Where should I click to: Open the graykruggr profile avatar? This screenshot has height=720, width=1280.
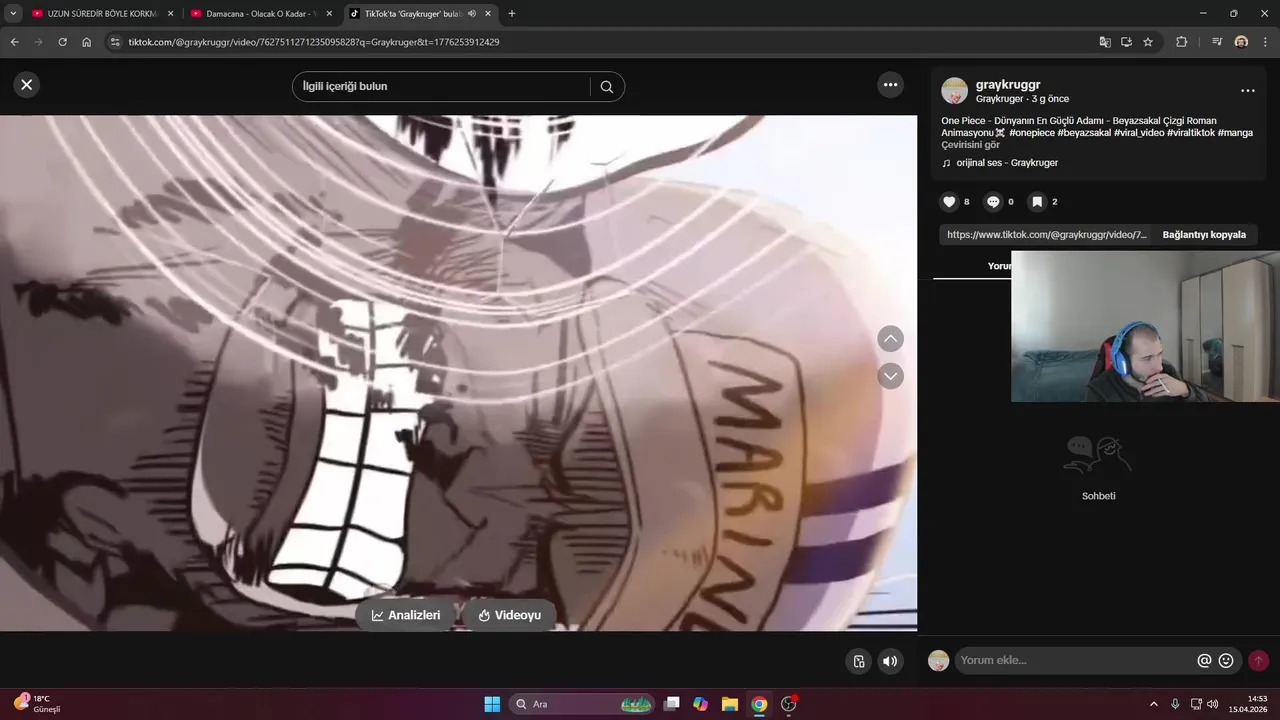954,91
